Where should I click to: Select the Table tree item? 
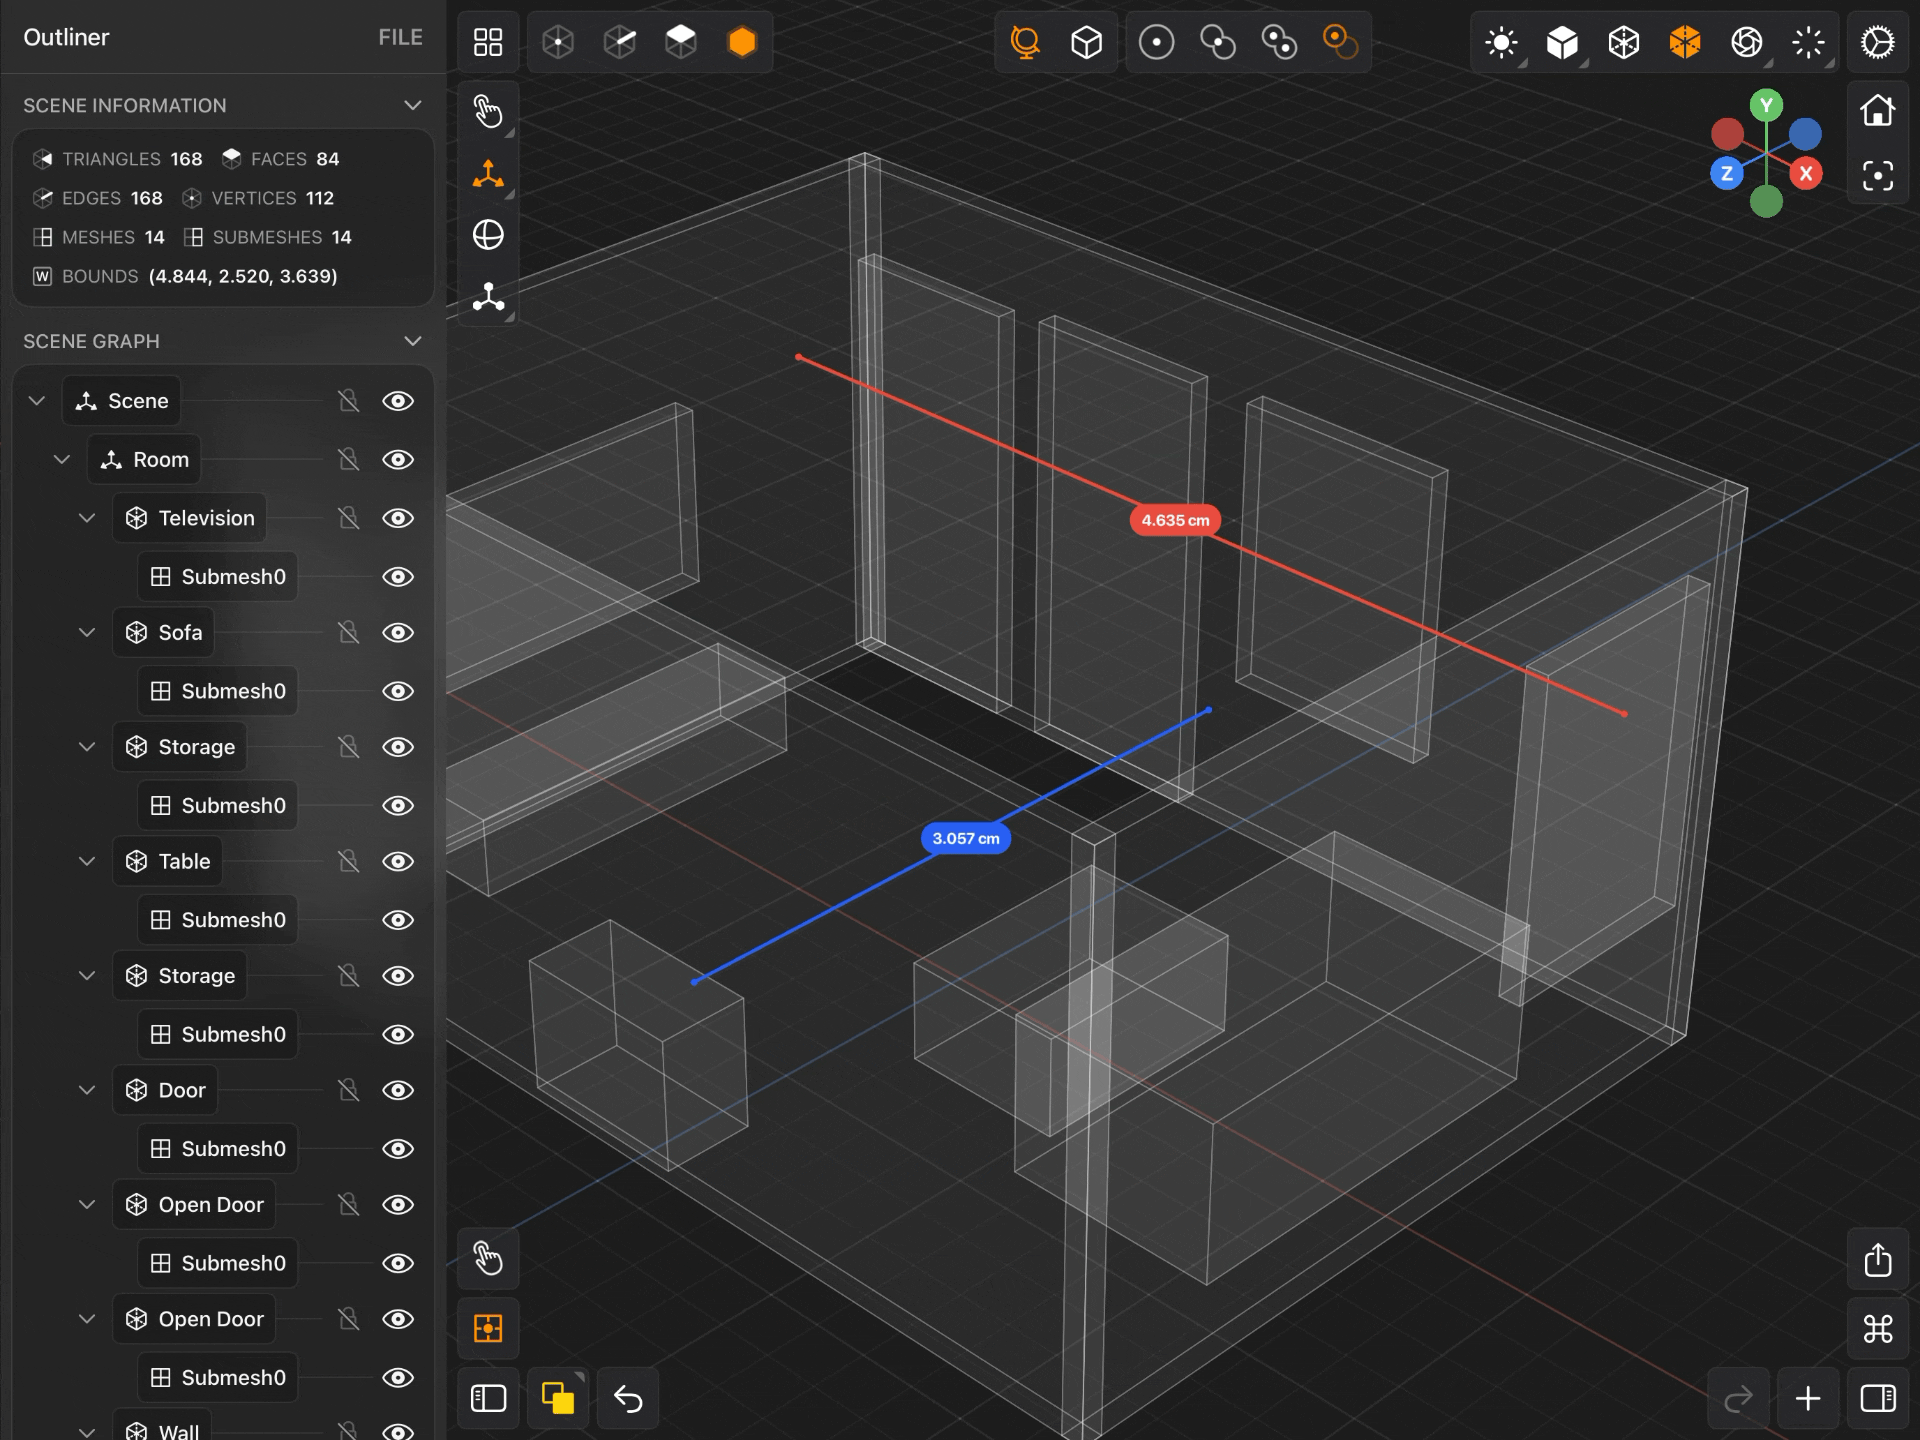click(x=168, y=861)
